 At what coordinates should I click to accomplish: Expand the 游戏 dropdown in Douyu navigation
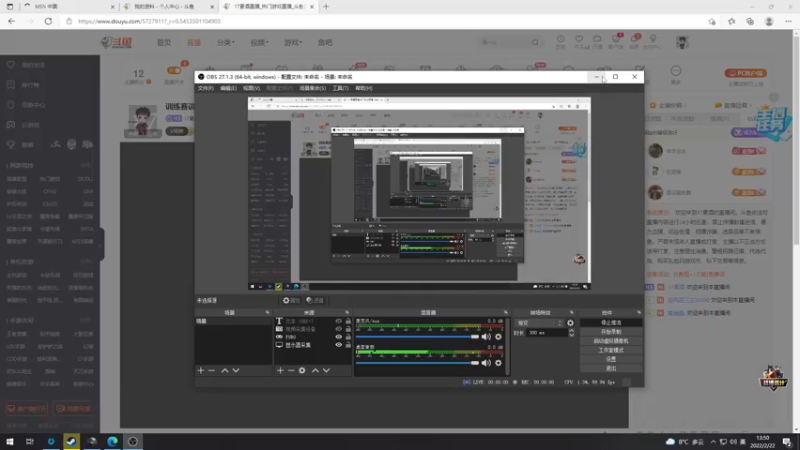pos(293,43)
